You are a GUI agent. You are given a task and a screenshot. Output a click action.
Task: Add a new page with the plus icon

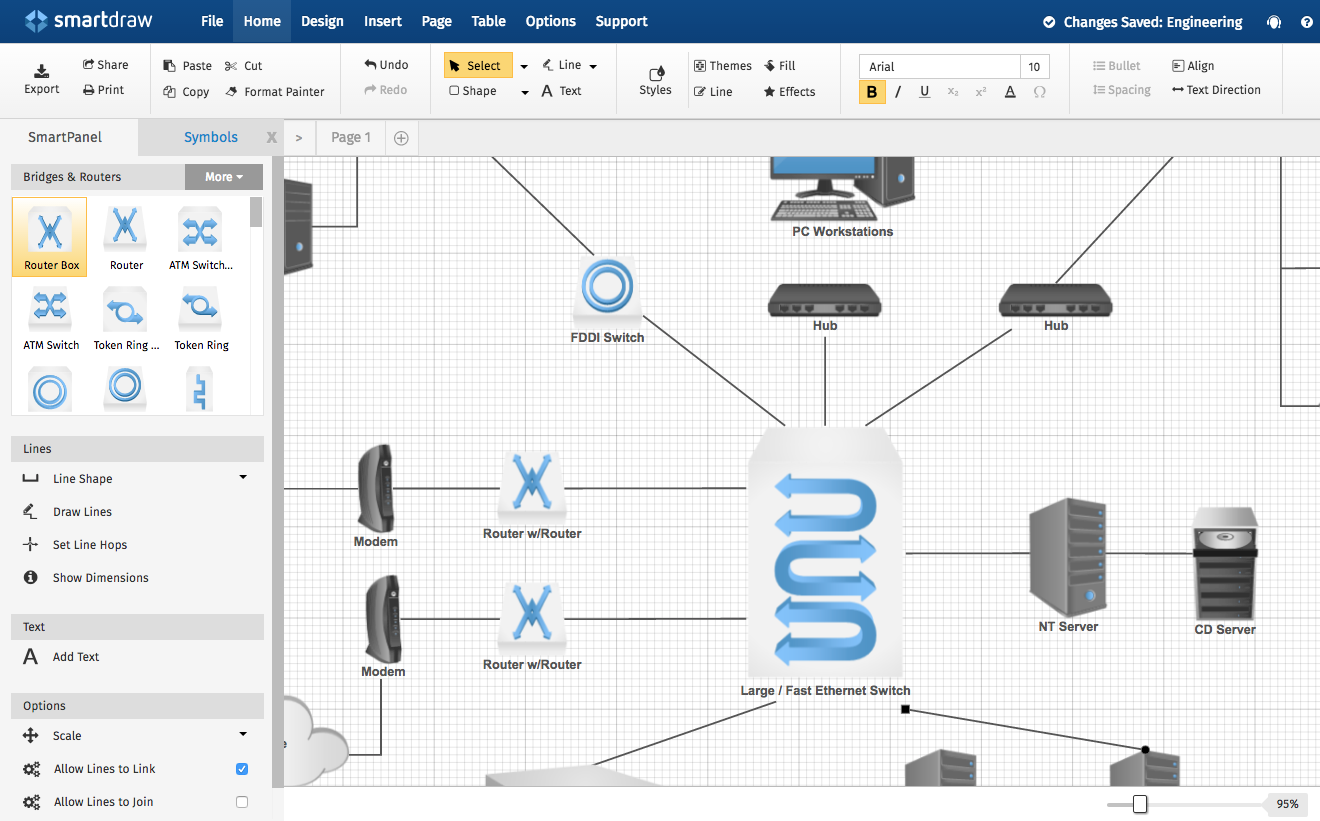click(x=401, y=138)
